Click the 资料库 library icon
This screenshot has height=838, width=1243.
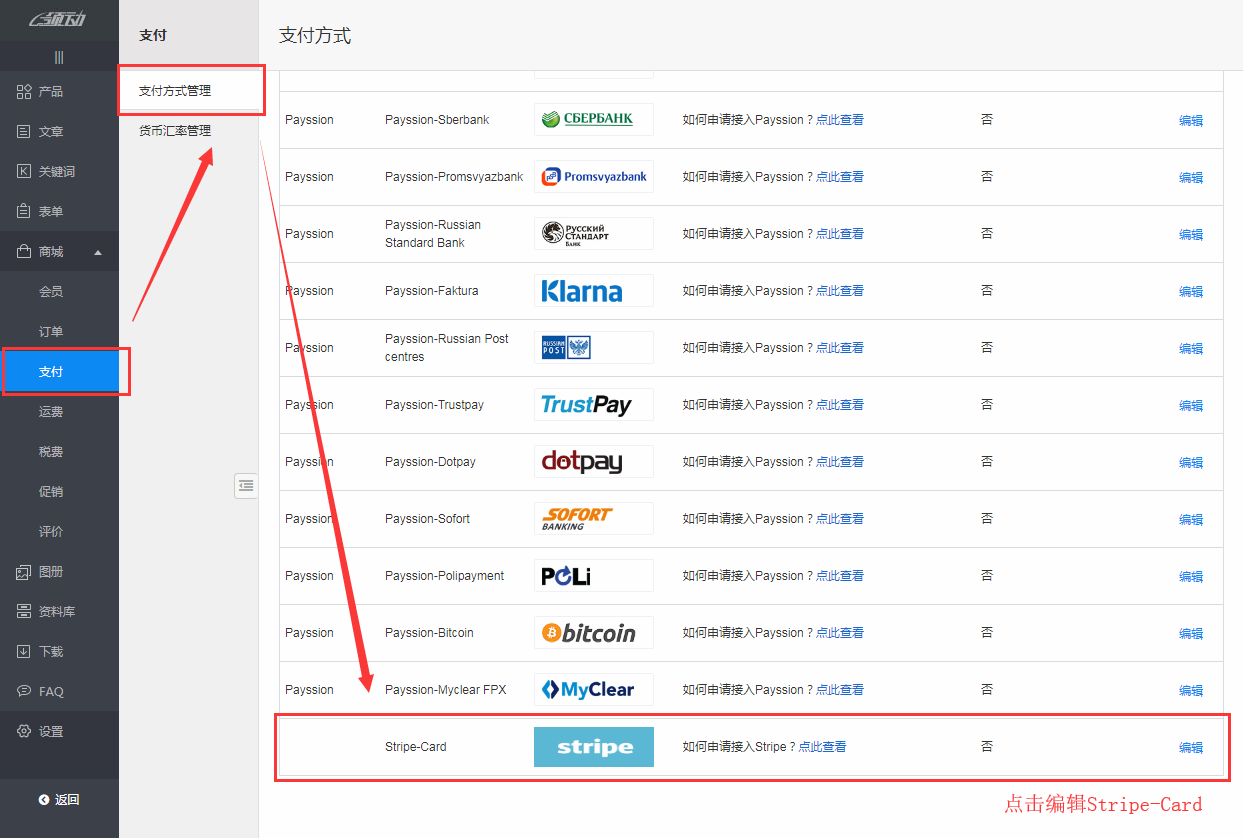[24, 612]
